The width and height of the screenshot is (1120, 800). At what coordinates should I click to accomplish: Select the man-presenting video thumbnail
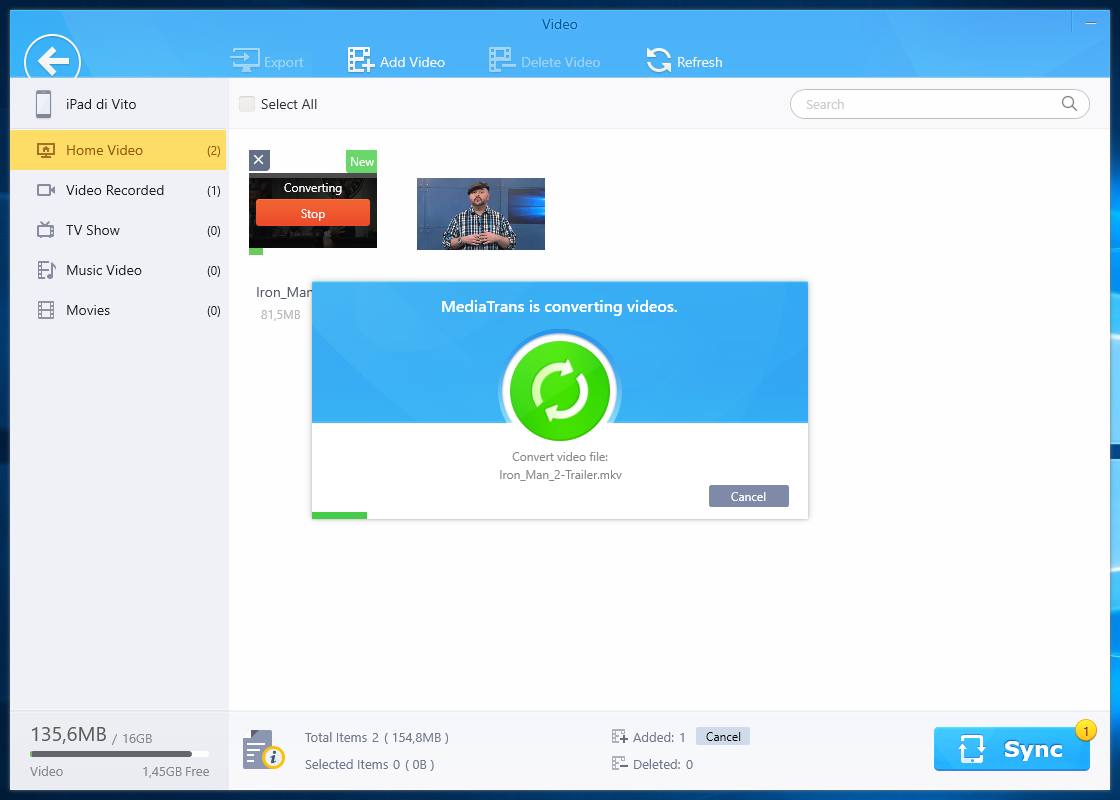[x=481, y=214]
